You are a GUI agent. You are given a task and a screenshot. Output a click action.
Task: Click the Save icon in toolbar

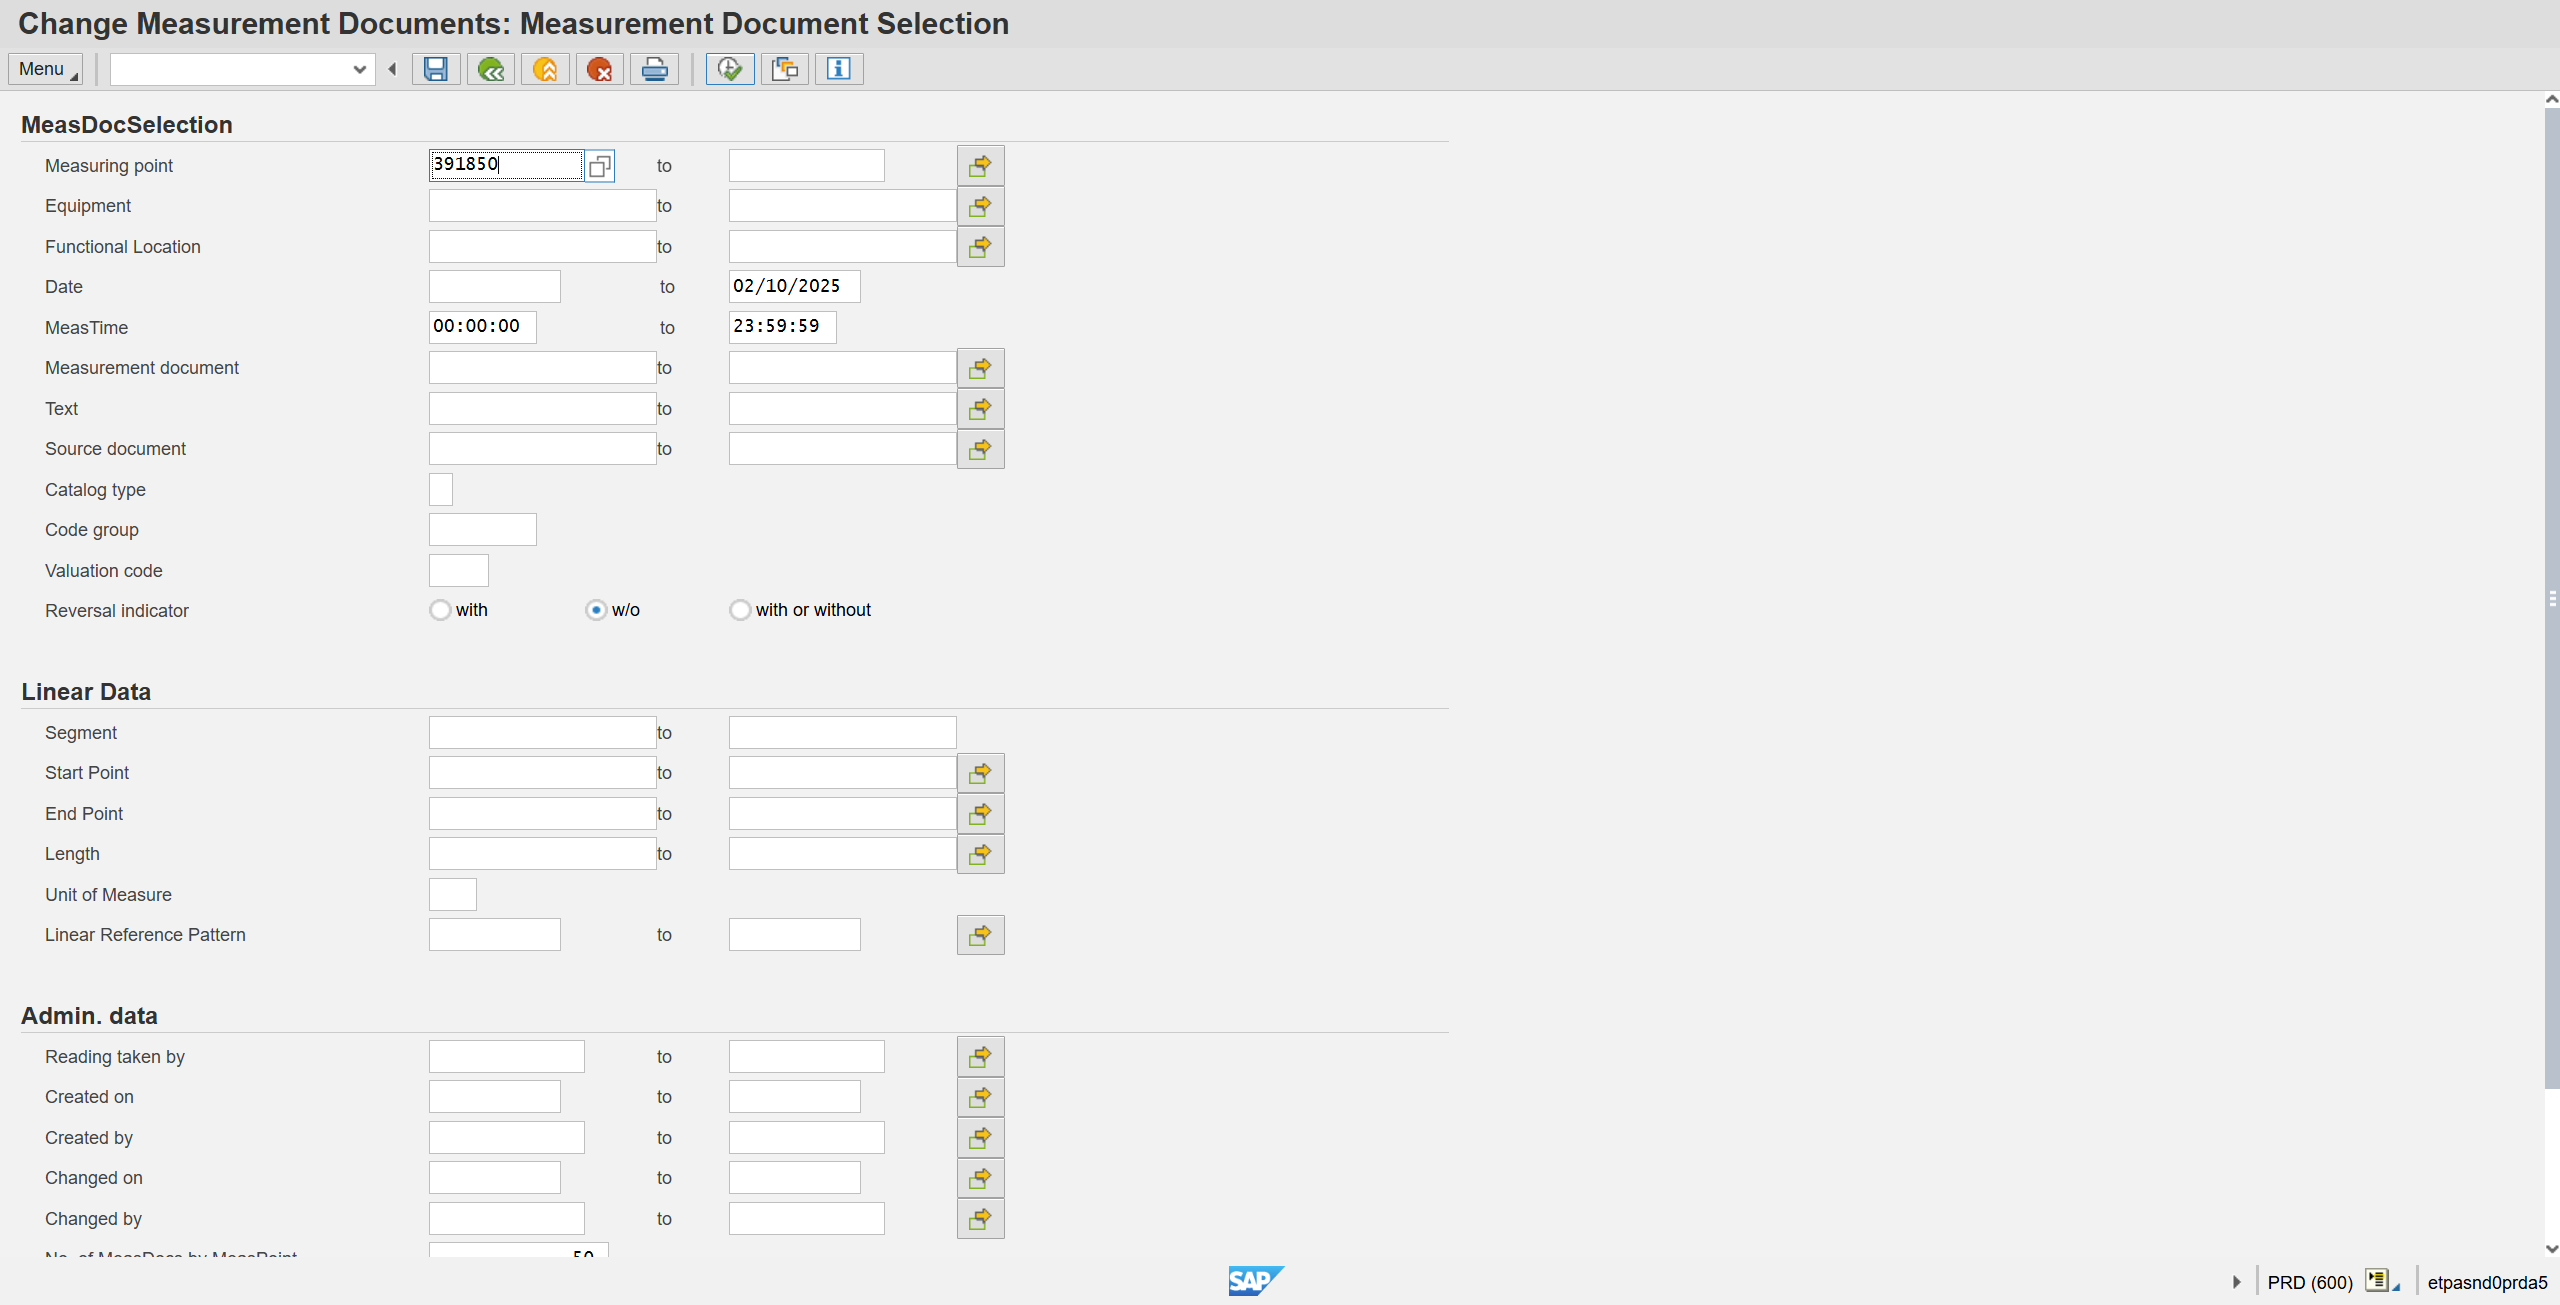[x=436, y=69]
